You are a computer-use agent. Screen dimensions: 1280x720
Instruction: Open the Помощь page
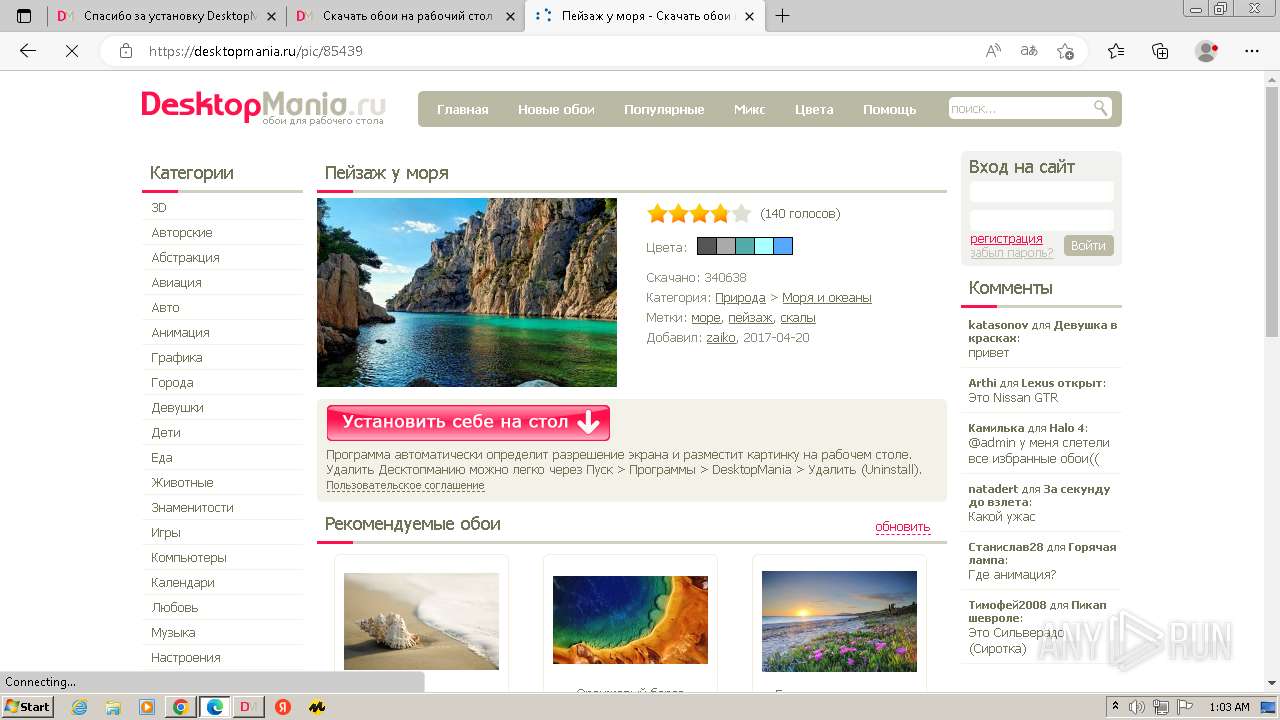(889, 109)
